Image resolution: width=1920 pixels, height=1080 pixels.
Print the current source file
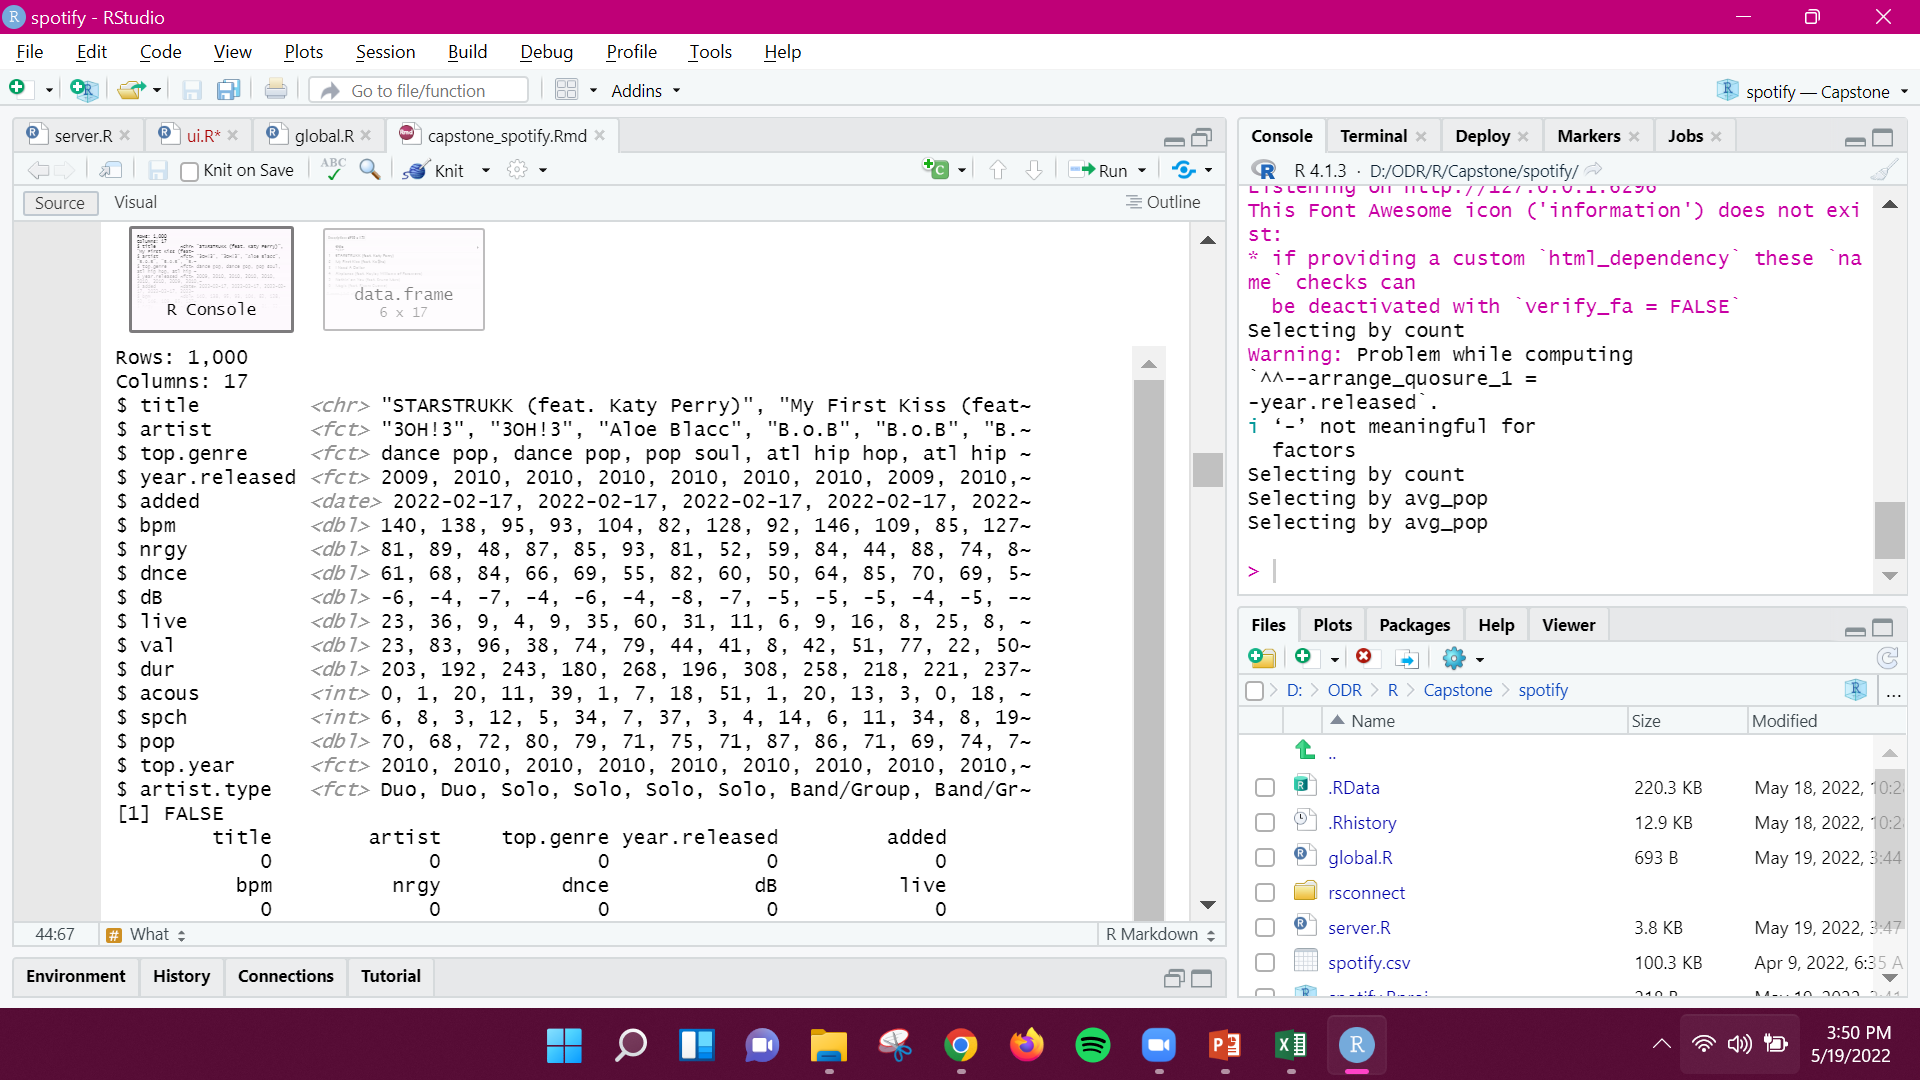276,89
